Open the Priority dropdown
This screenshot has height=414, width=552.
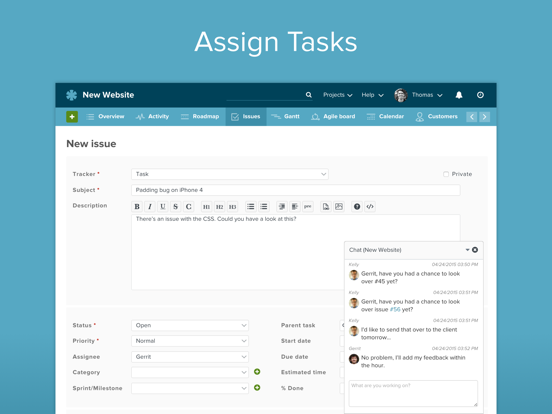[190, 341]
